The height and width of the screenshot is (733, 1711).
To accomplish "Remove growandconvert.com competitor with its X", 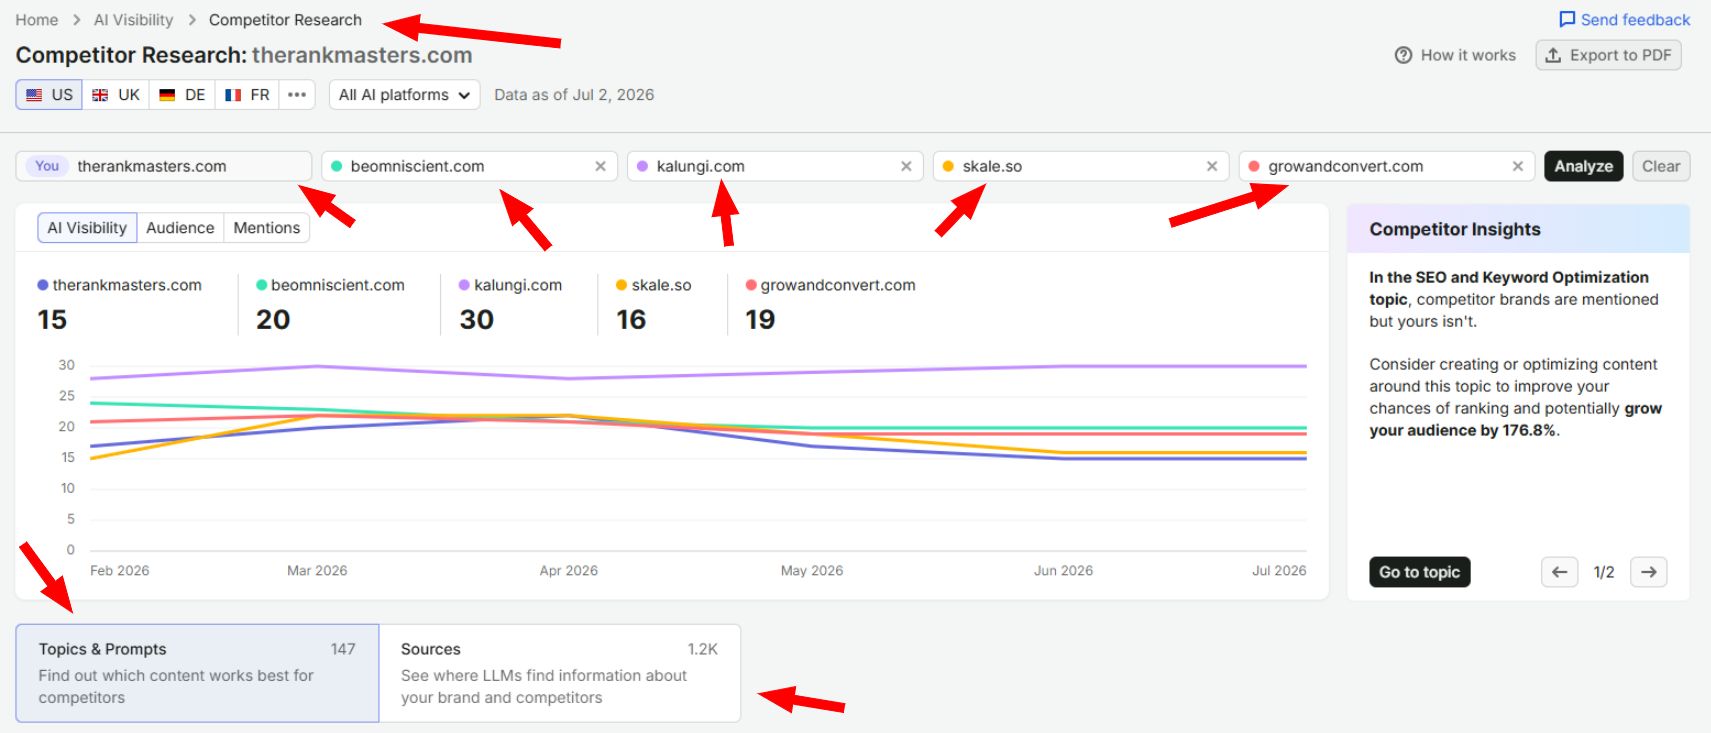I will (x=1518, y=166).
